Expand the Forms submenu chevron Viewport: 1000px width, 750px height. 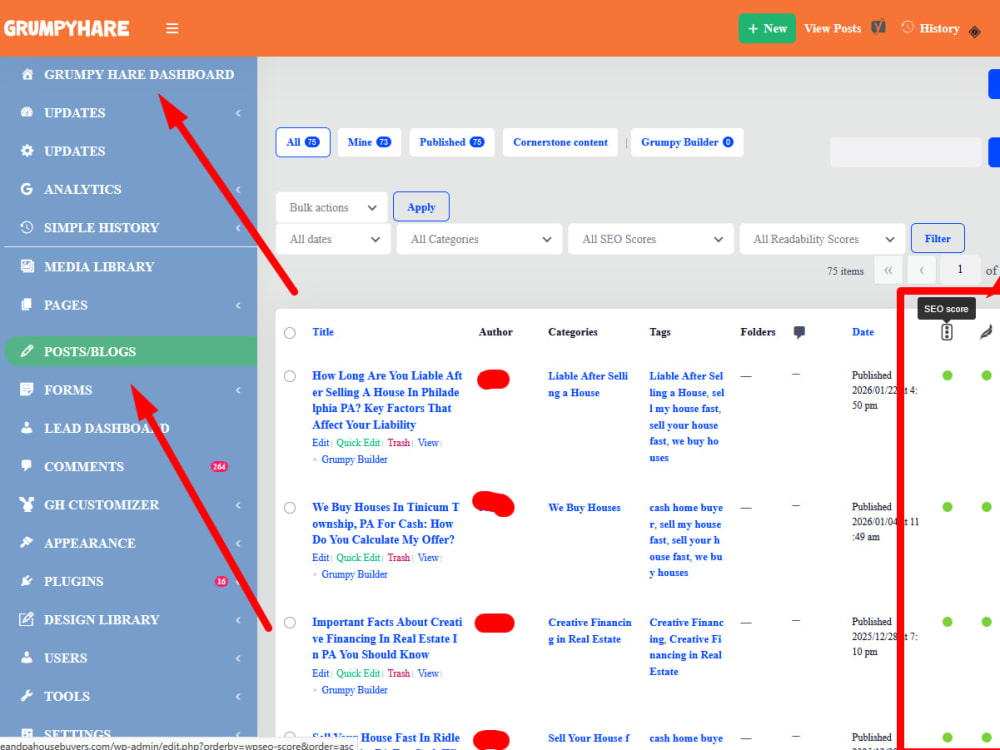[238, 390]
